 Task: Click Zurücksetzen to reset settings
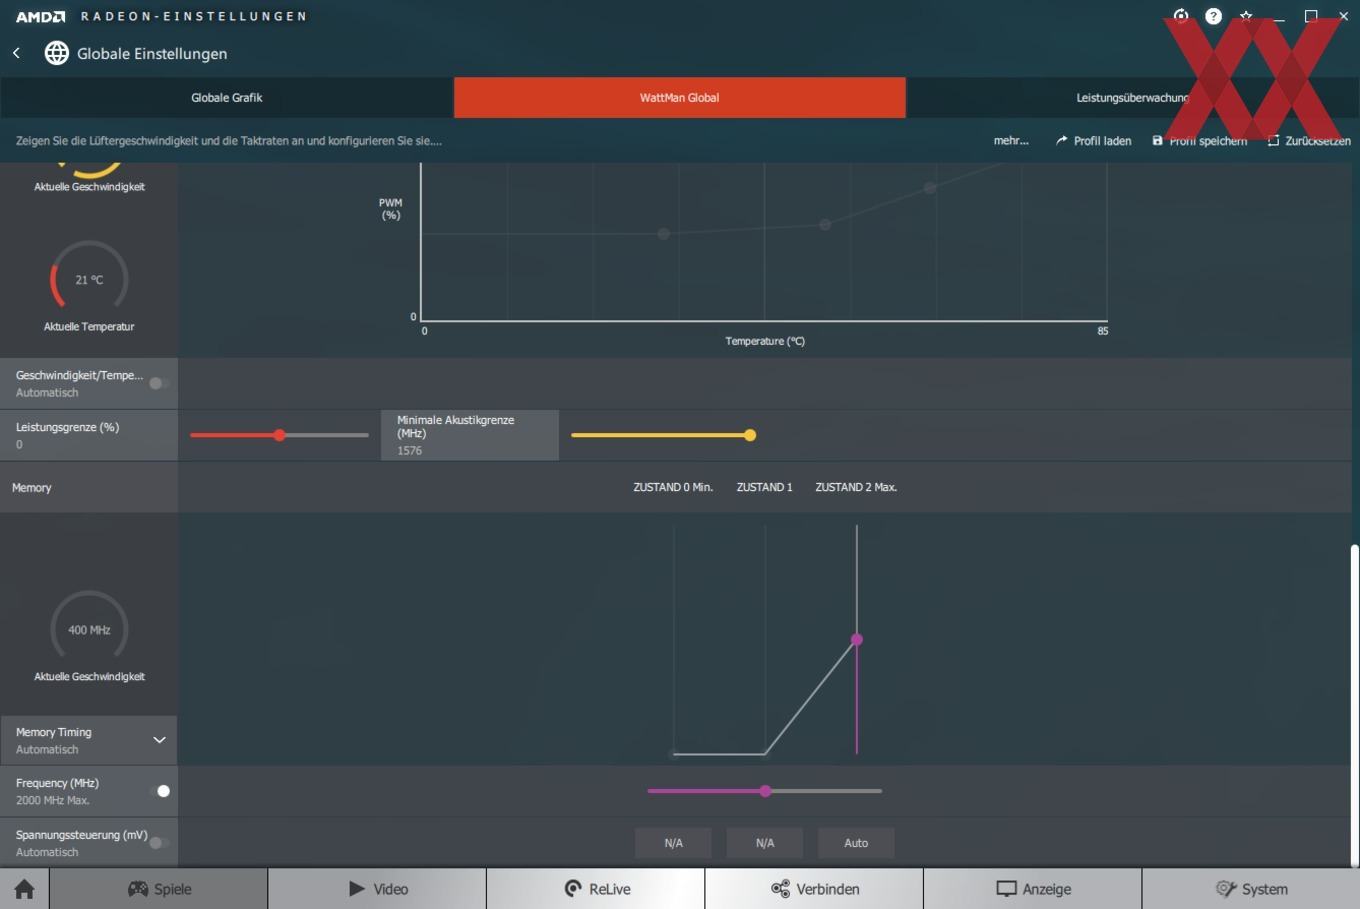click(1309, 141)
